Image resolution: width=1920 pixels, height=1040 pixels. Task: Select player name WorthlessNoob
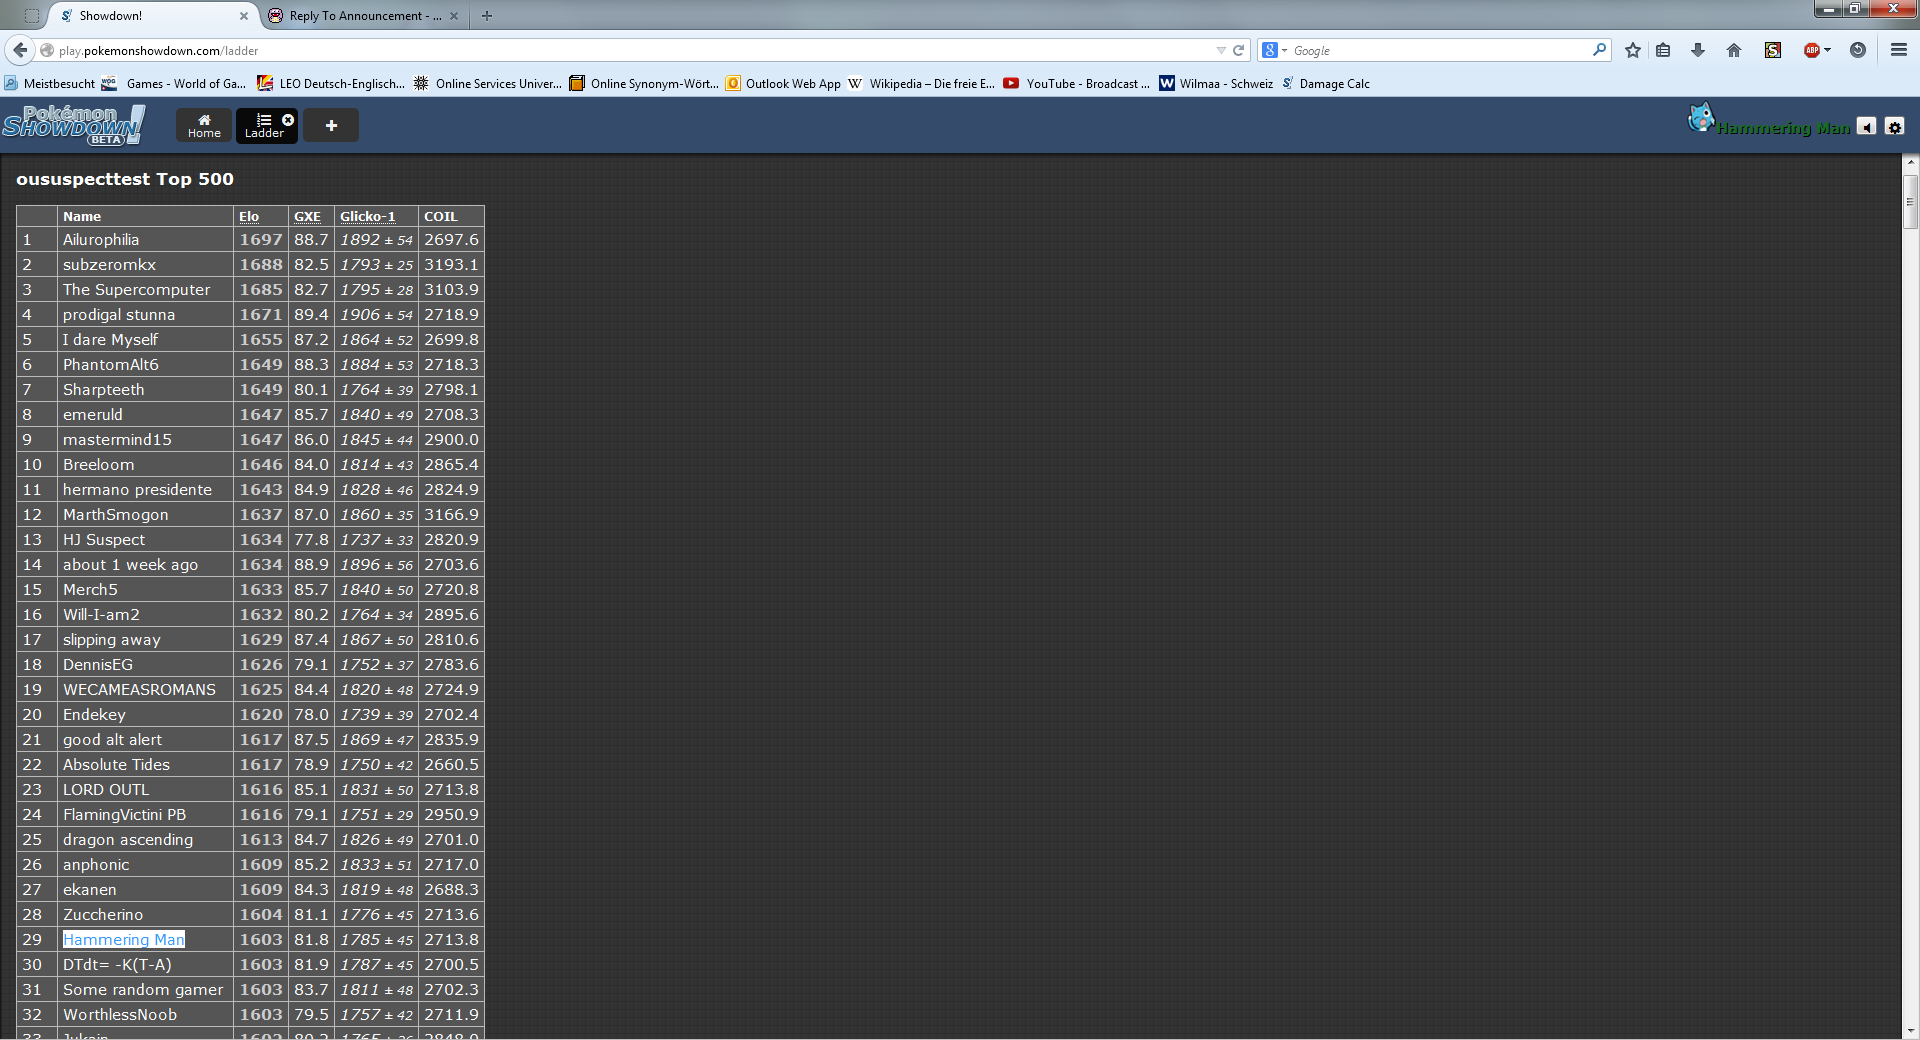point(120,1015)
